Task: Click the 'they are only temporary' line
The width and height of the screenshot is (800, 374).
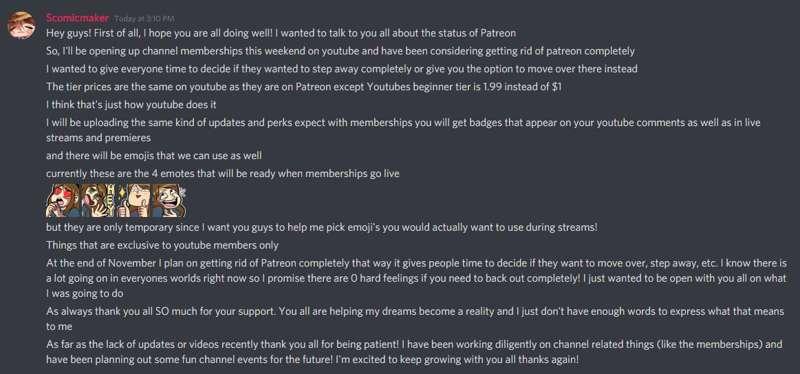Action: pos(321,228)
